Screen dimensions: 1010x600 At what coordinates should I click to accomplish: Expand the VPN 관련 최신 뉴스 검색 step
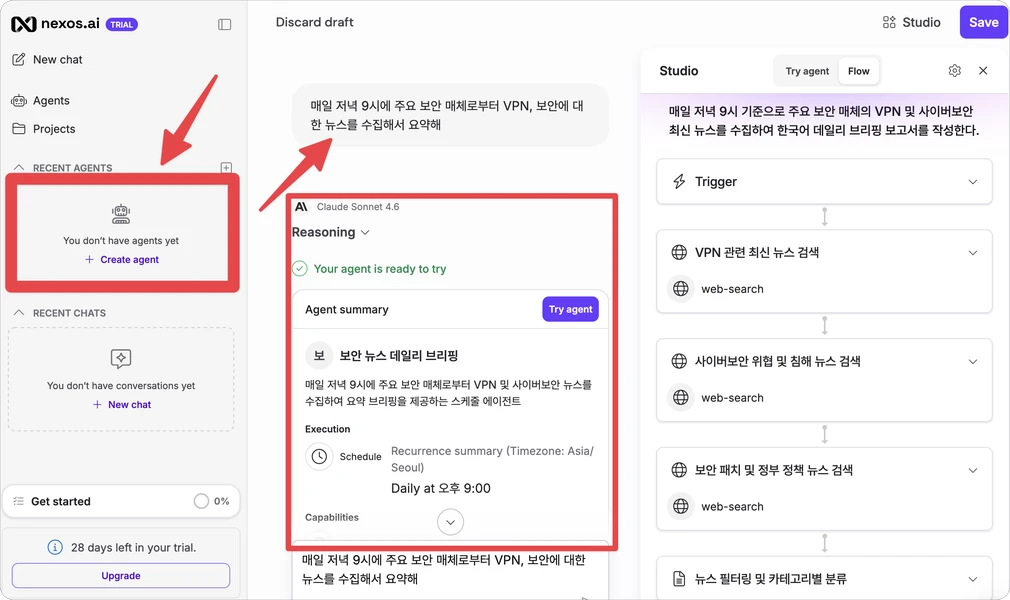(824, 252)
